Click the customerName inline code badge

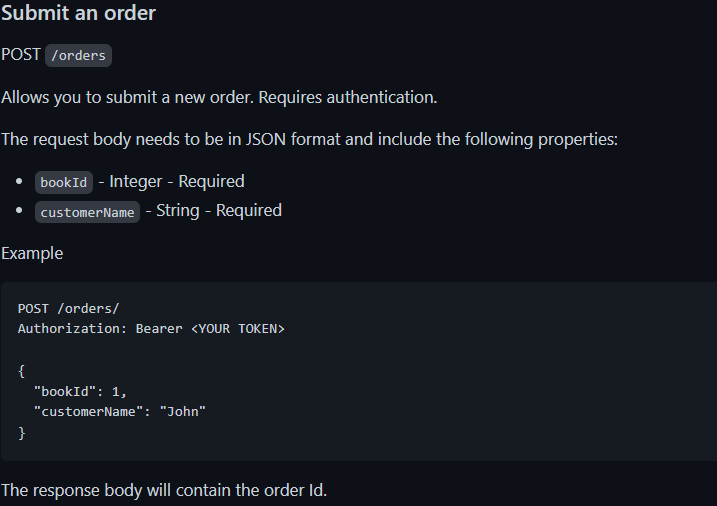click(87, 212)
